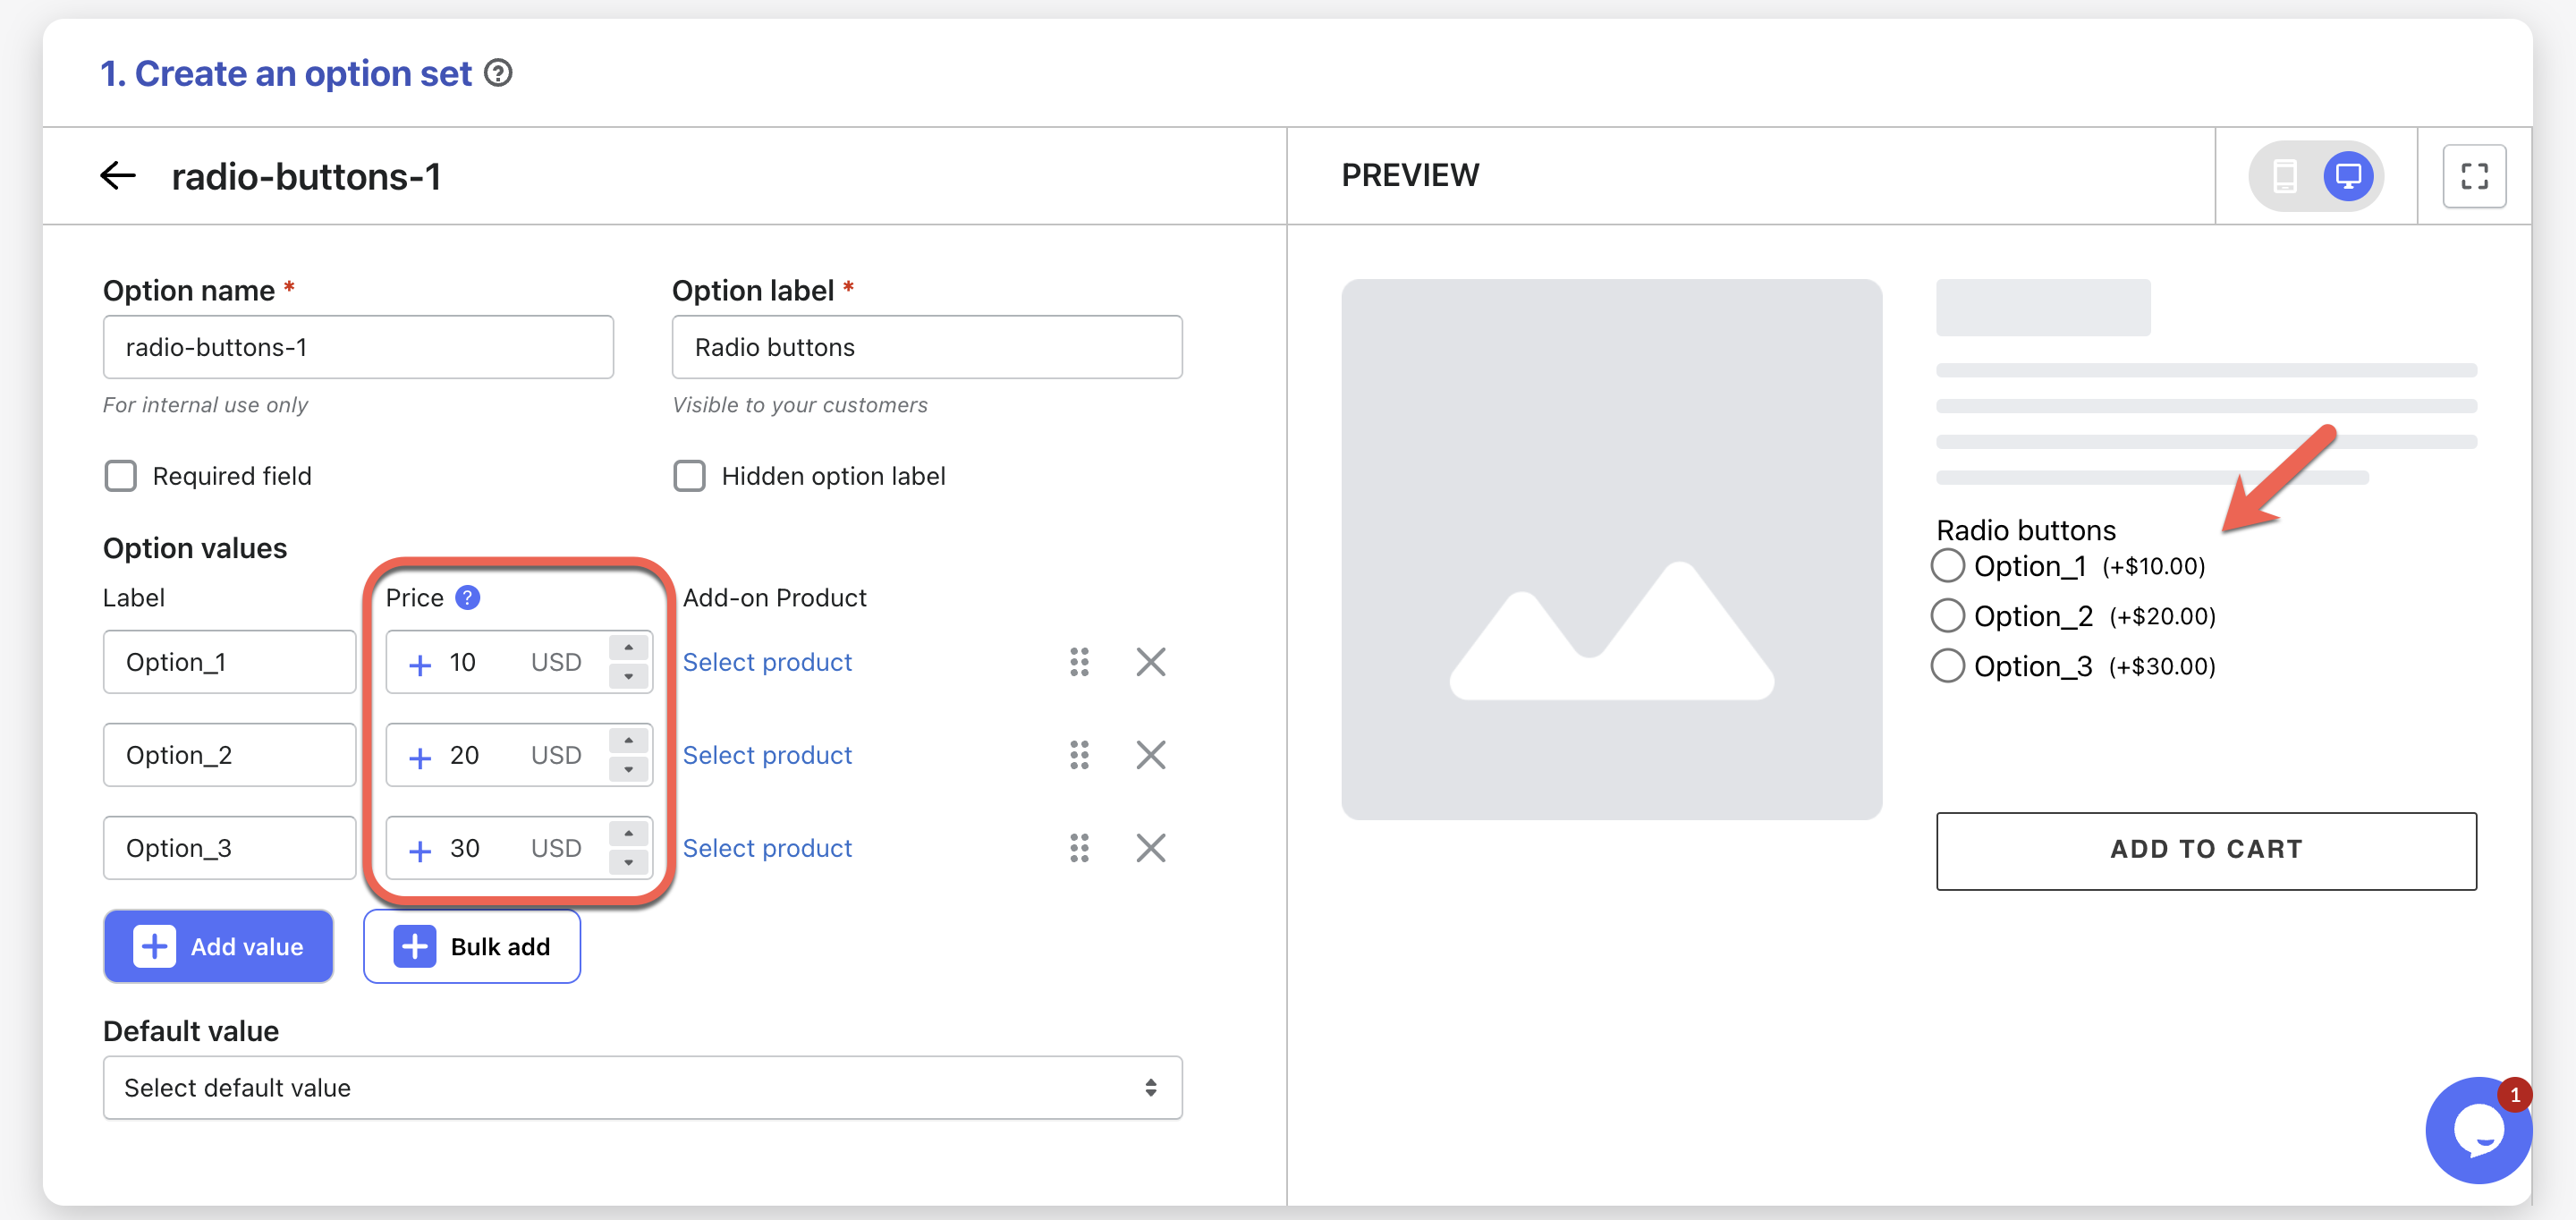Click Select product link for Option_1
Screen dimensions: 2576x1220
click(767, 662)
